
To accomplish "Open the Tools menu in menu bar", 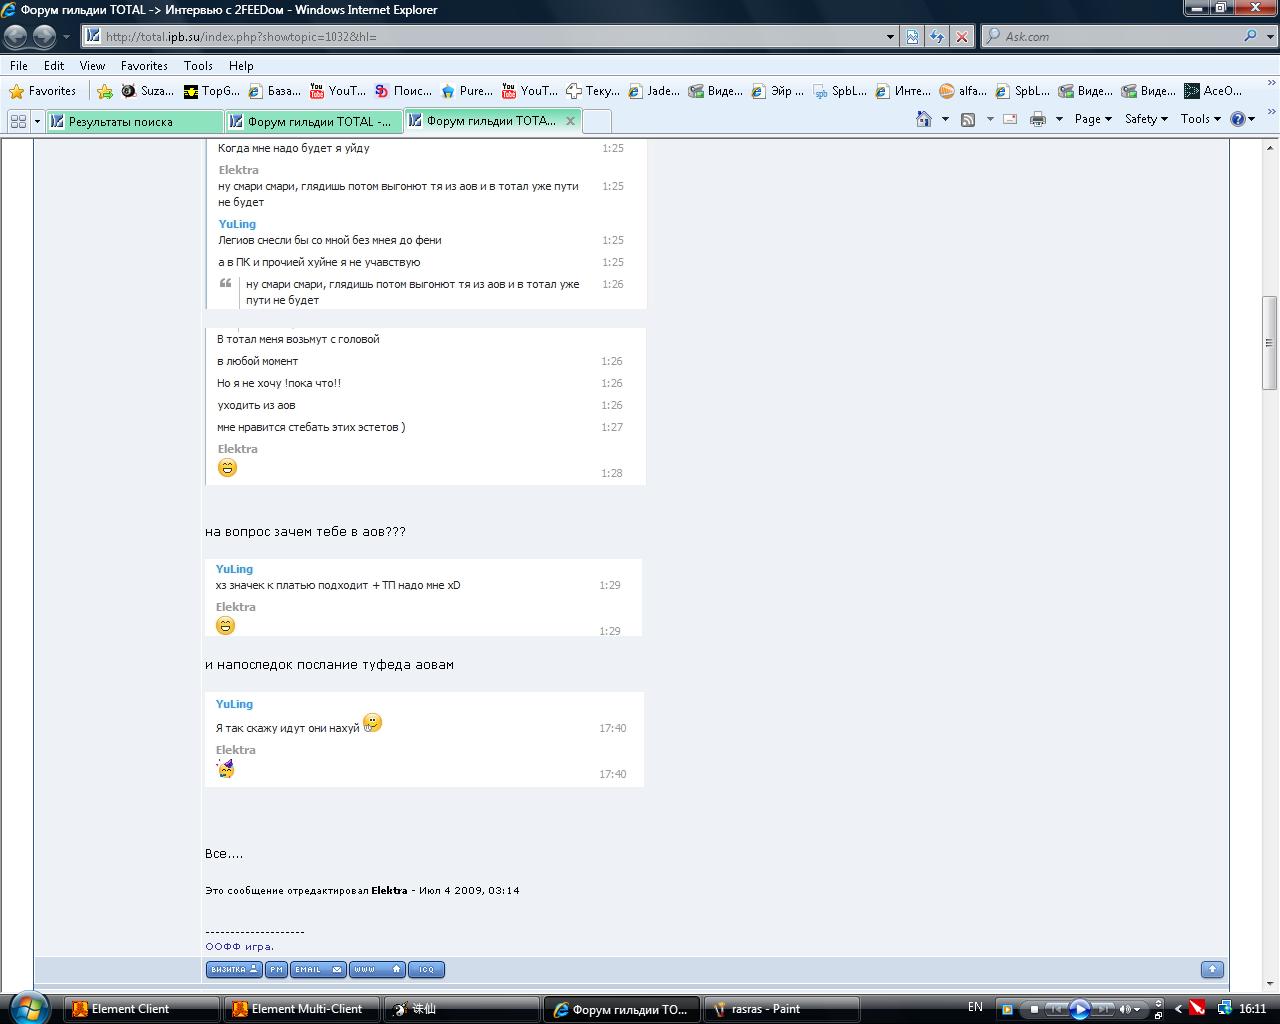I will 198,65.
